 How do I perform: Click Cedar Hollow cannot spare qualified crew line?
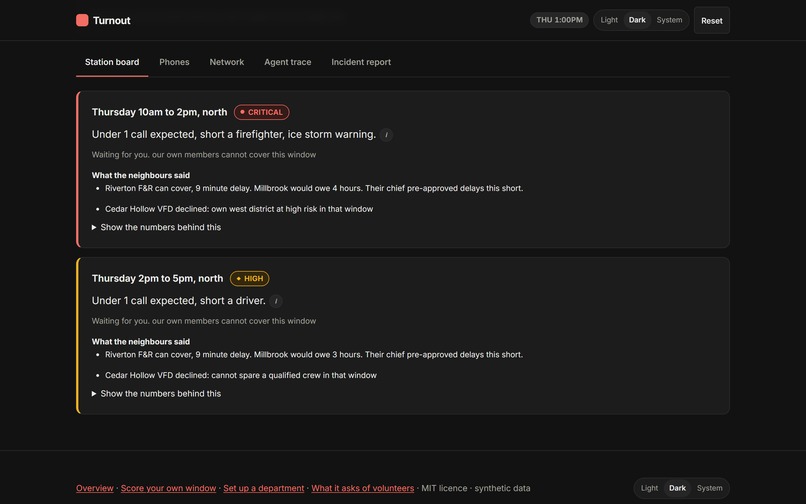pos(241,375)
